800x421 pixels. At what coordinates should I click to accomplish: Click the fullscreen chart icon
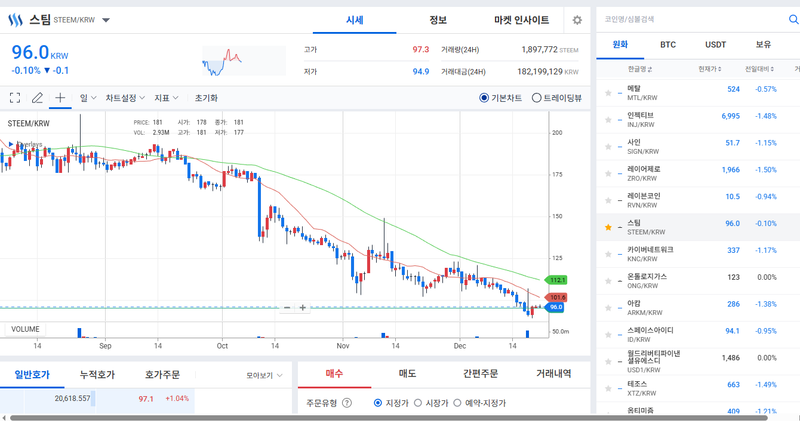15,98
